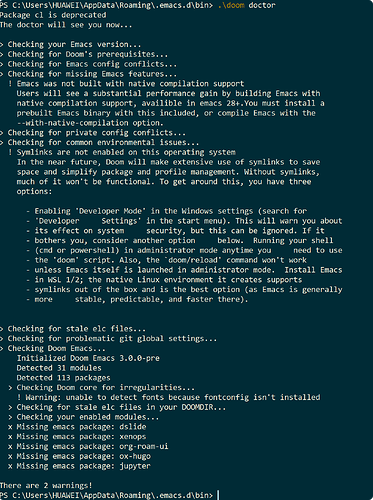
Task: Click the 'doom/reload' command mention
Action: click(193, 260)
